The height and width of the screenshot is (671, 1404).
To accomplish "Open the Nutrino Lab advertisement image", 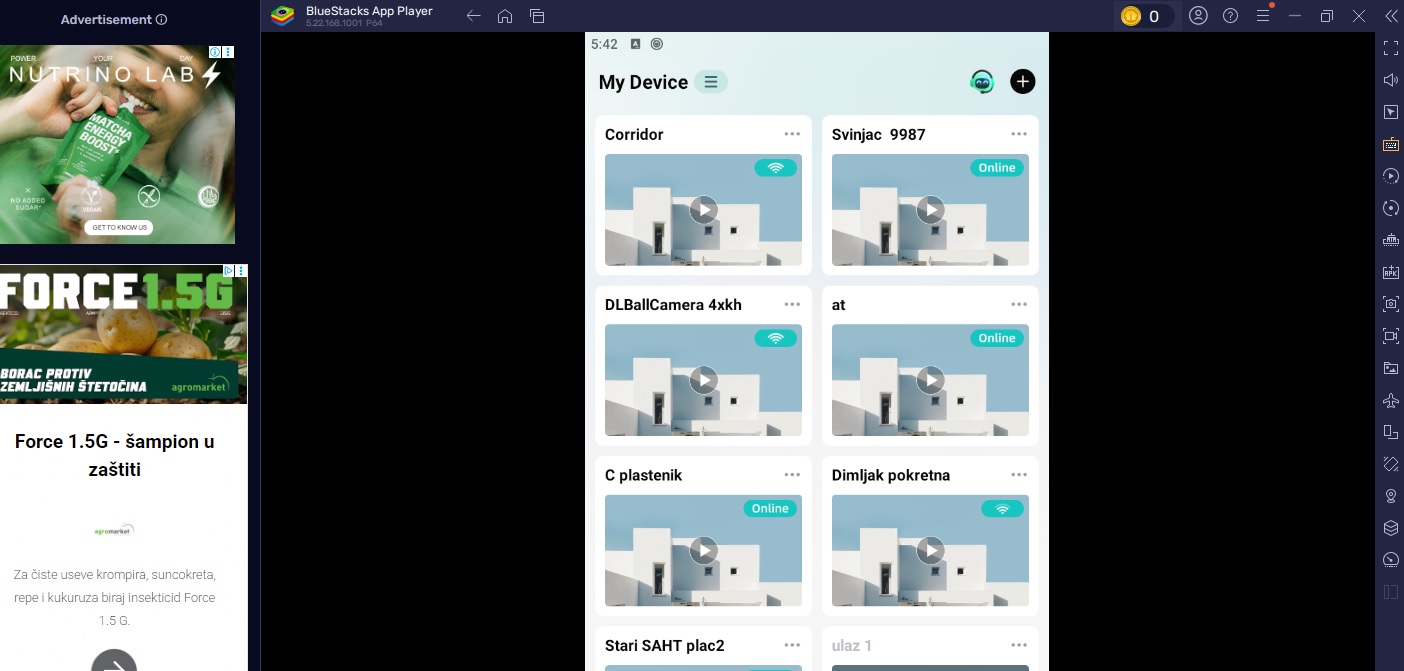I will 117,144.
